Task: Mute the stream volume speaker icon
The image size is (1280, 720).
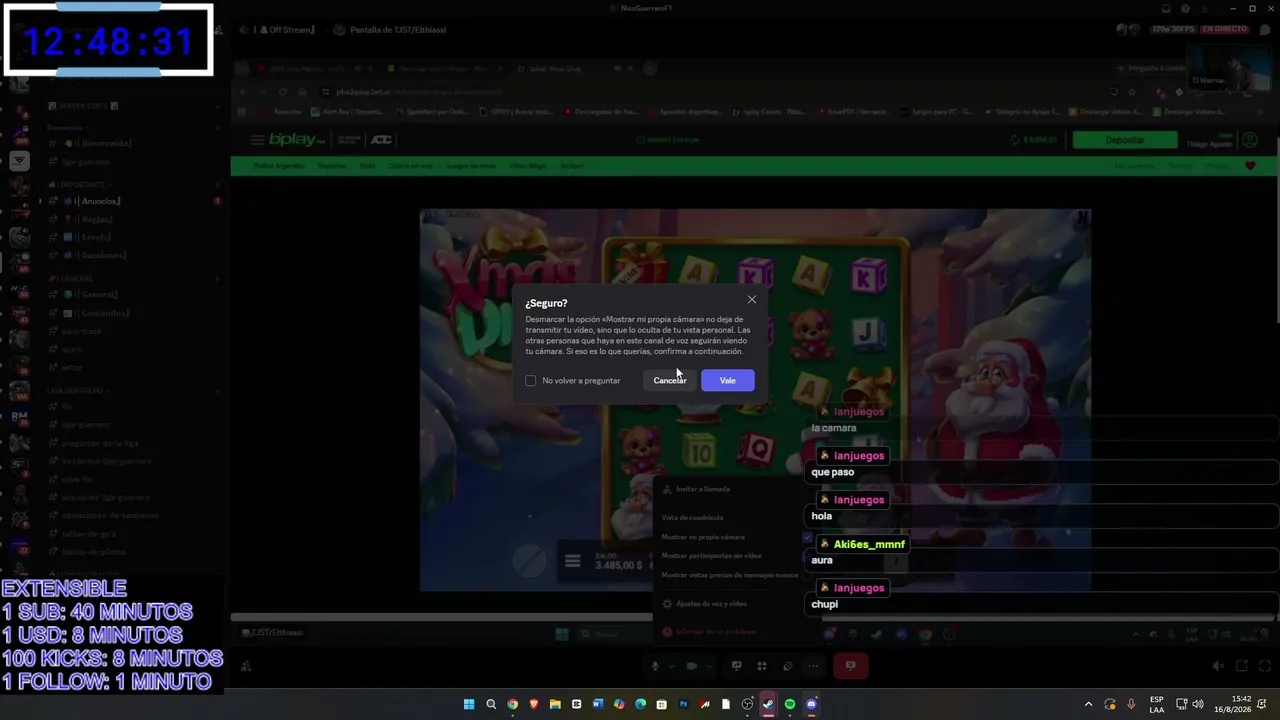Action: pyautogui.click(x=1218, y=666)
